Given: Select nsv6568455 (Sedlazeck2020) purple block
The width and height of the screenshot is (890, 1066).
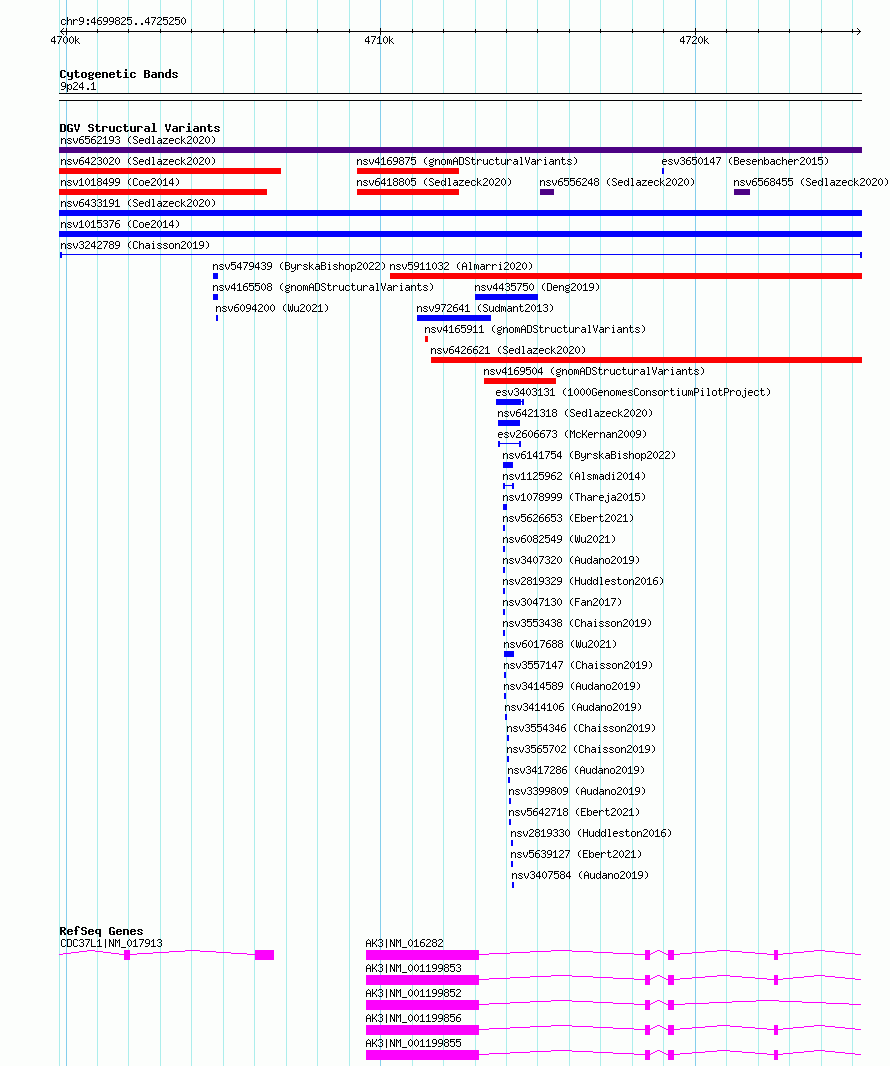Looking at the screenshot, I should pos(742,192).
